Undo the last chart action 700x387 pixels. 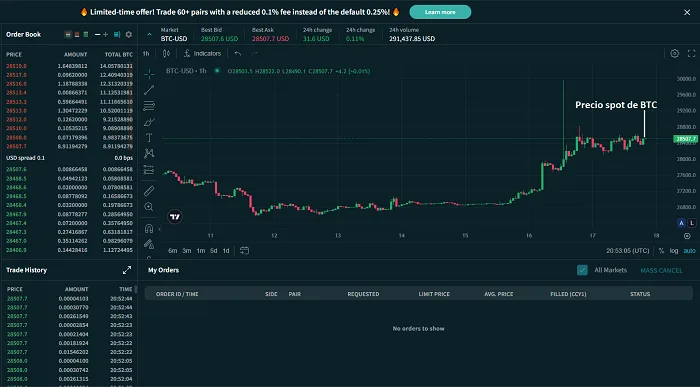point(238,54)
